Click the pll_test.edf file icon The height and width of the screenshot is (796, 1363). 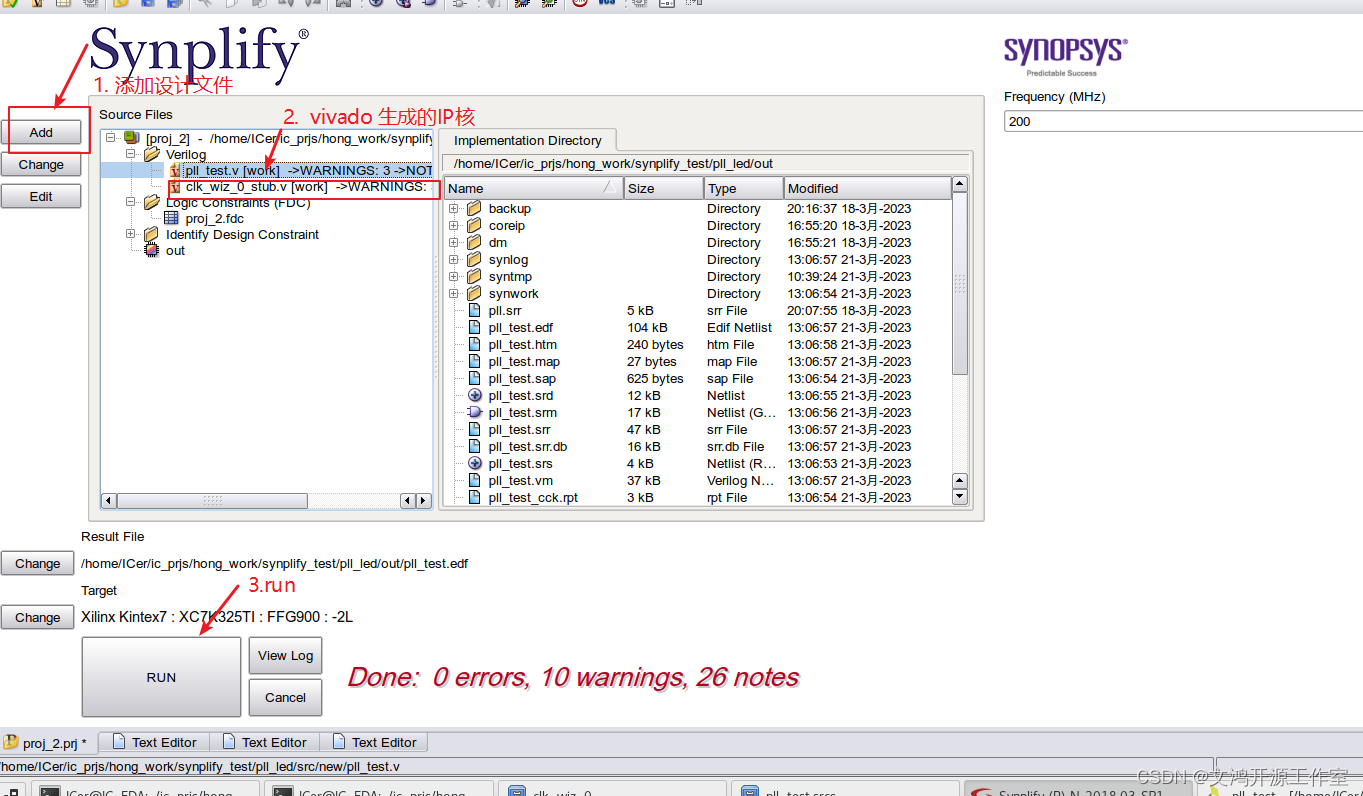tap(475, 328)
